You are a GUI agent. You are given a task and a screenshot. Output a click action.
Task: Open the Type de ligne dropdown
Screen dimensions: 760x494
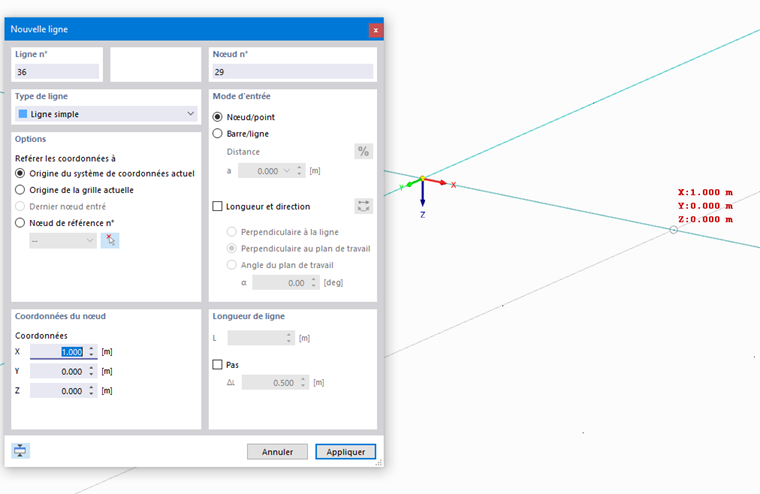[106, 114]
